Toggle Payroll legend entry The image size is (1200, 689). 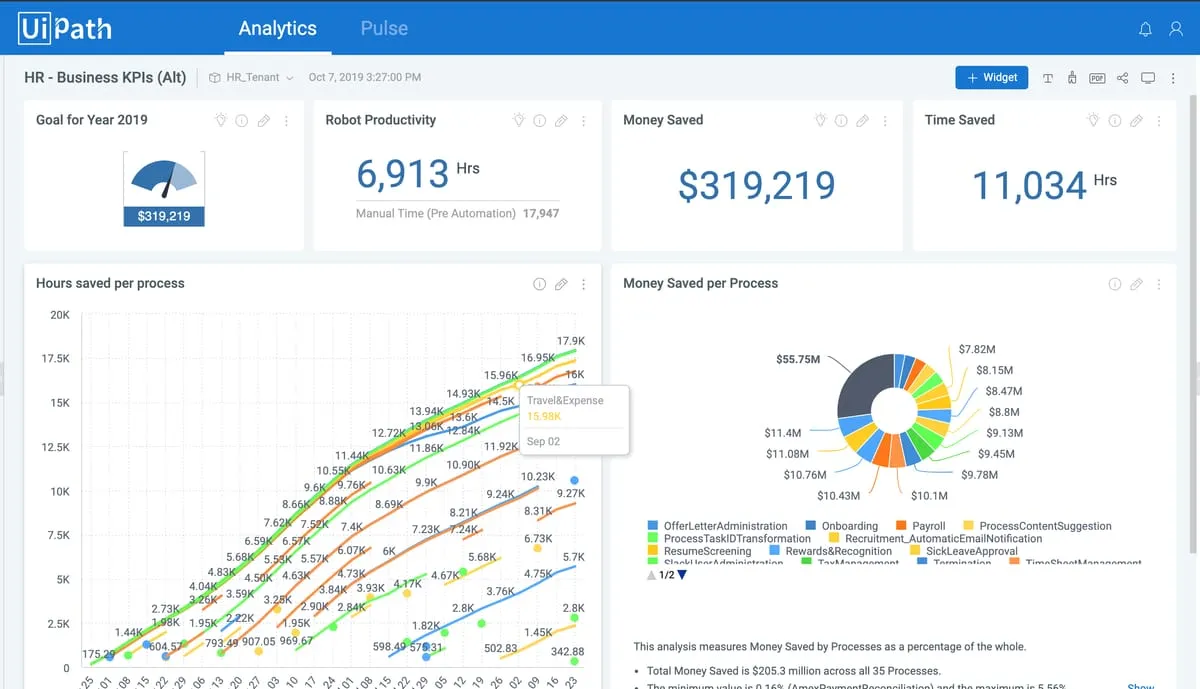[x=921, y=526]
